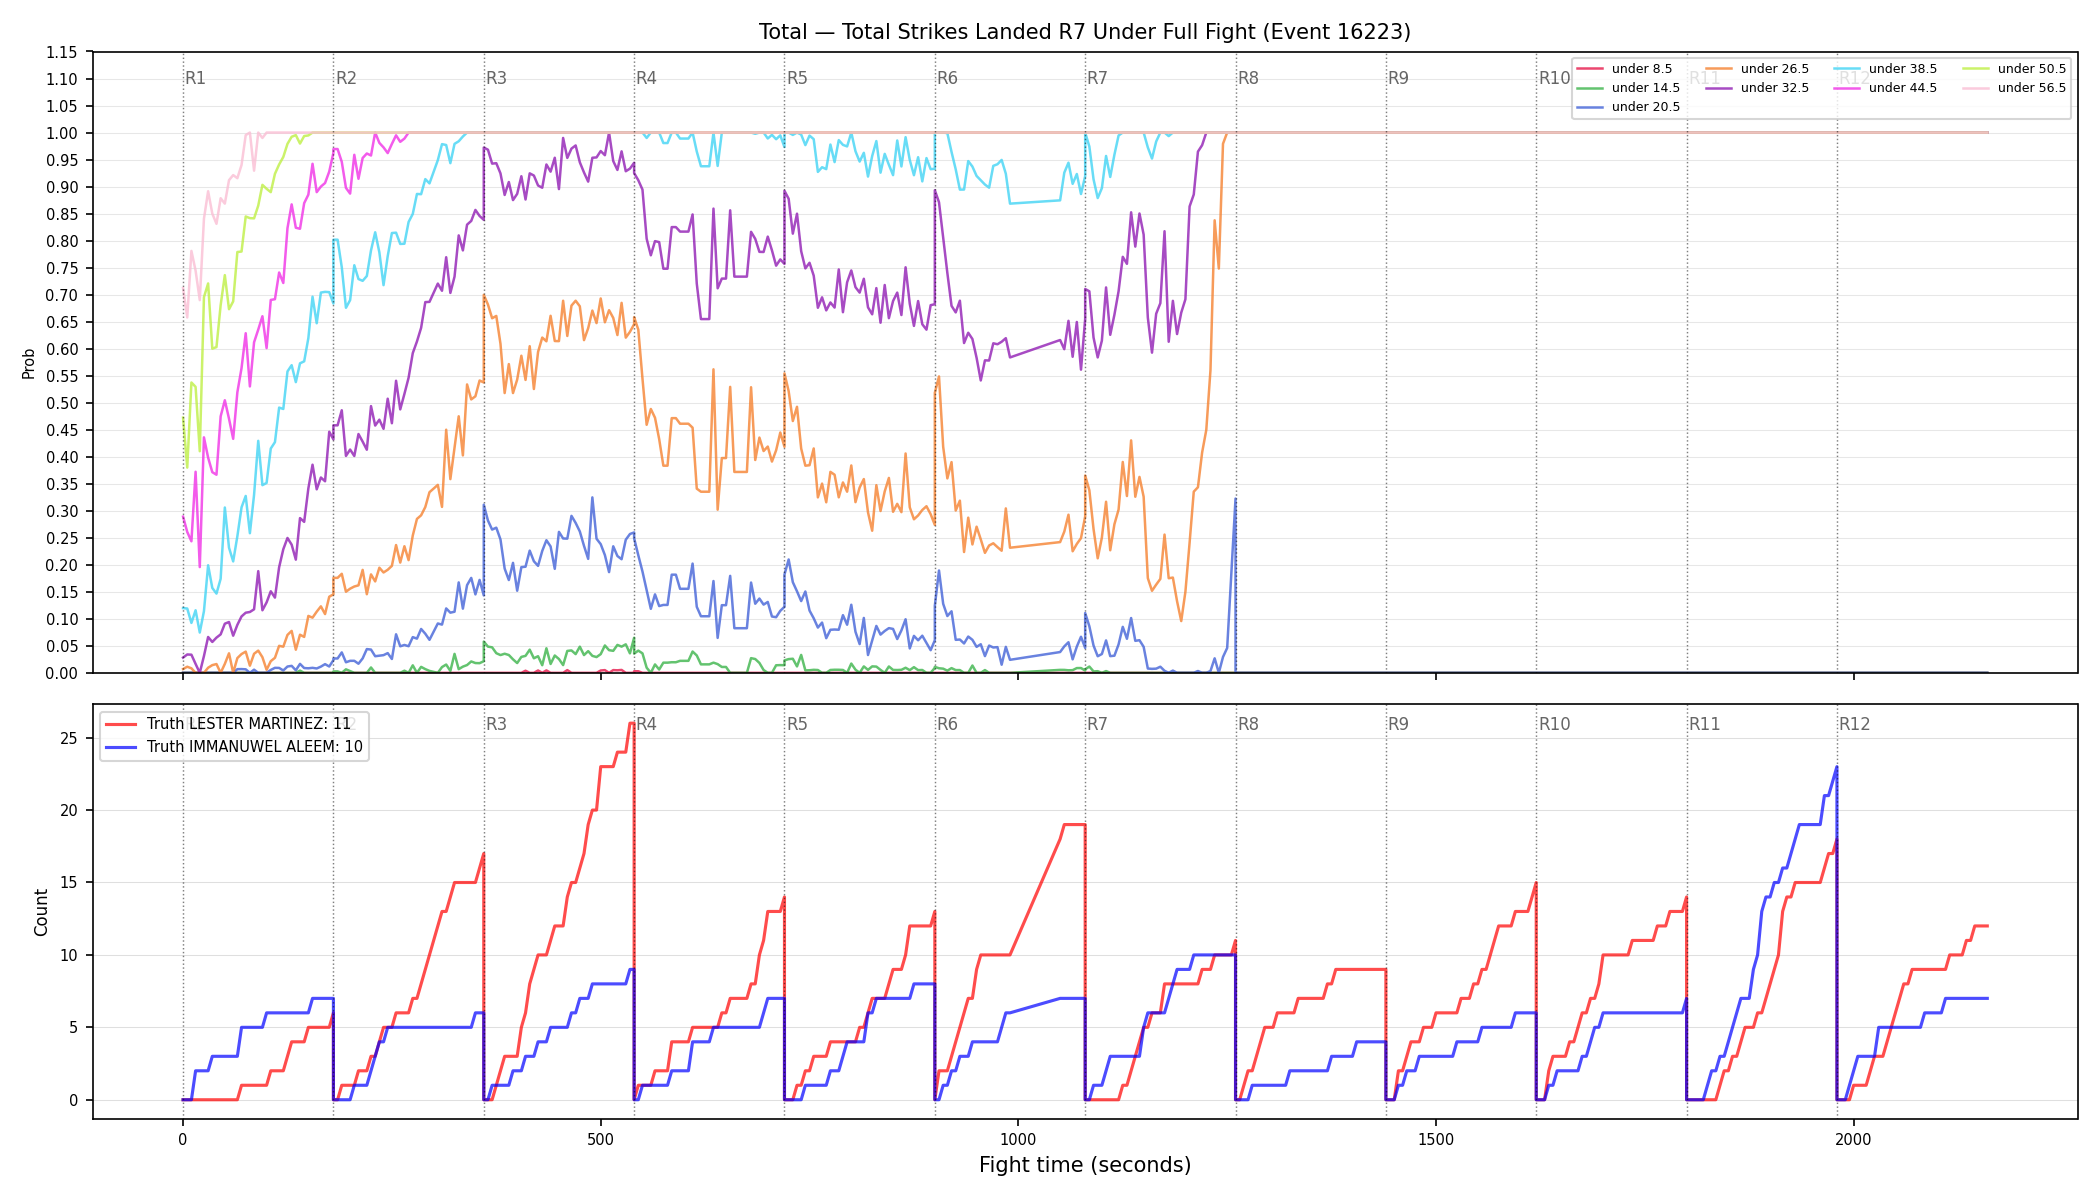Select the 'under 8.5' legend label
2100x1200 pixels.
pos(1642,69)
